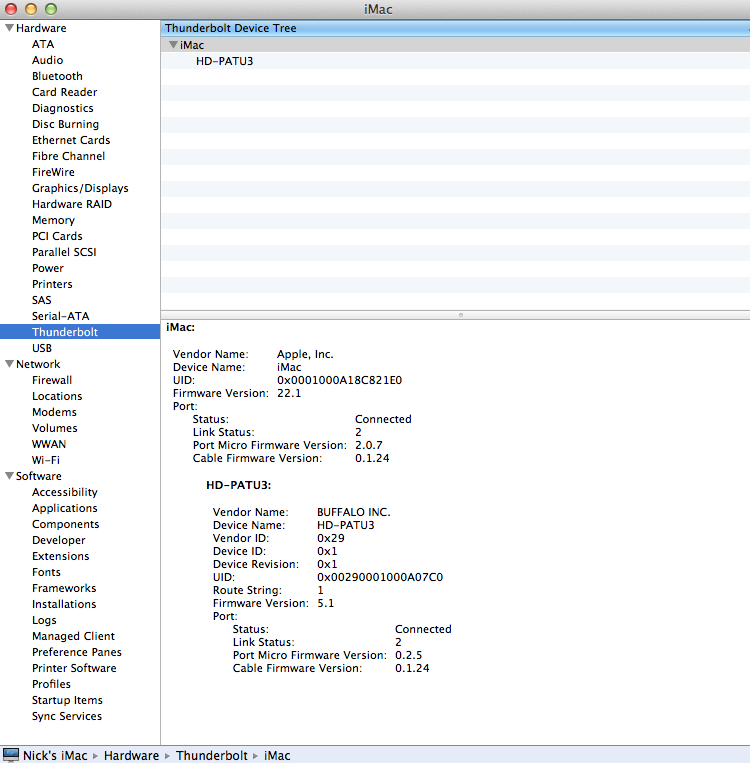Viewport: 750px width, 763px height.
Task: Select Frameworks under Software
Action: pyautogui.click(x=64, y=588)
